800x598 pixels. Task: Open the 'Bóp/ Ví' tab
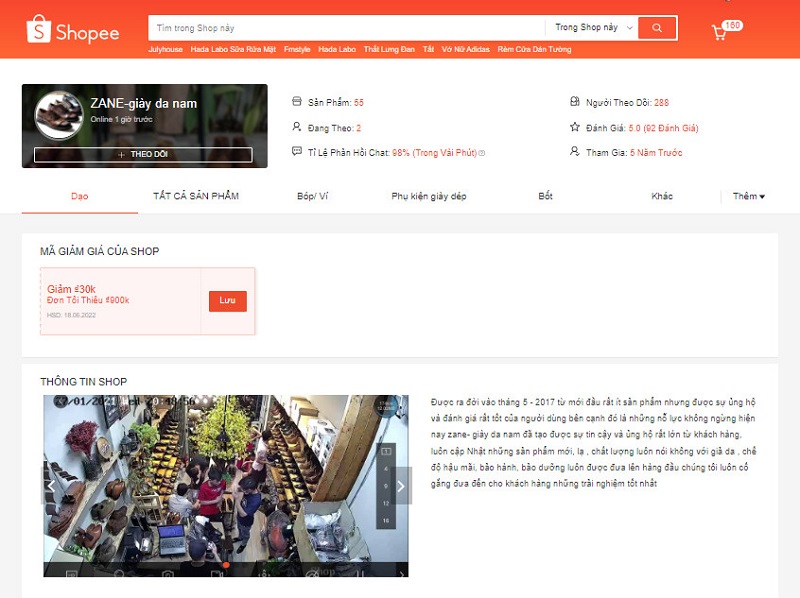pos(313,196)
